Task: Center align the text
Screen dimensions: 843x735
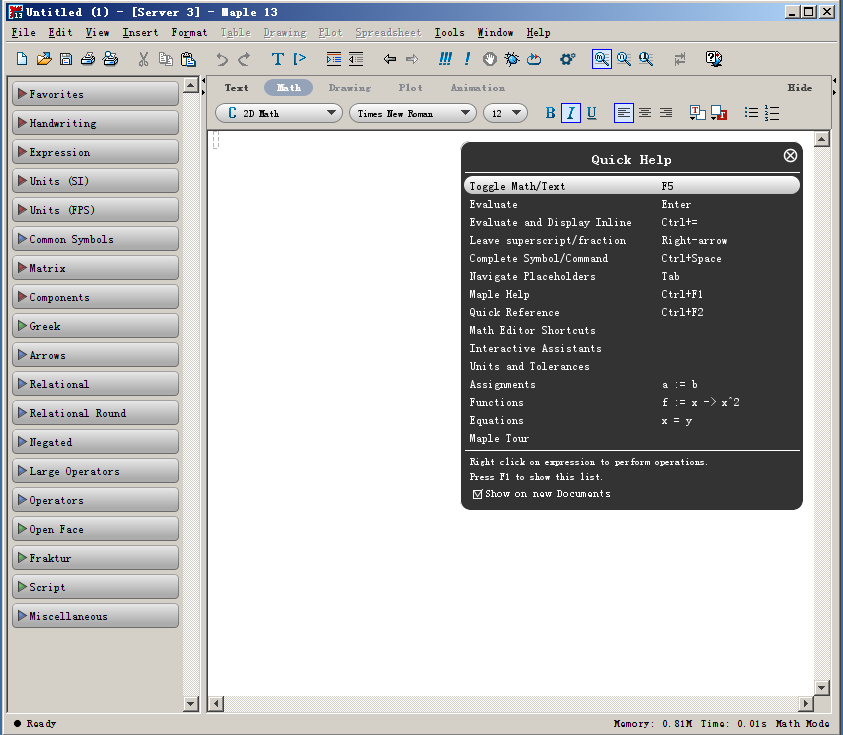Action: (645, 113)
